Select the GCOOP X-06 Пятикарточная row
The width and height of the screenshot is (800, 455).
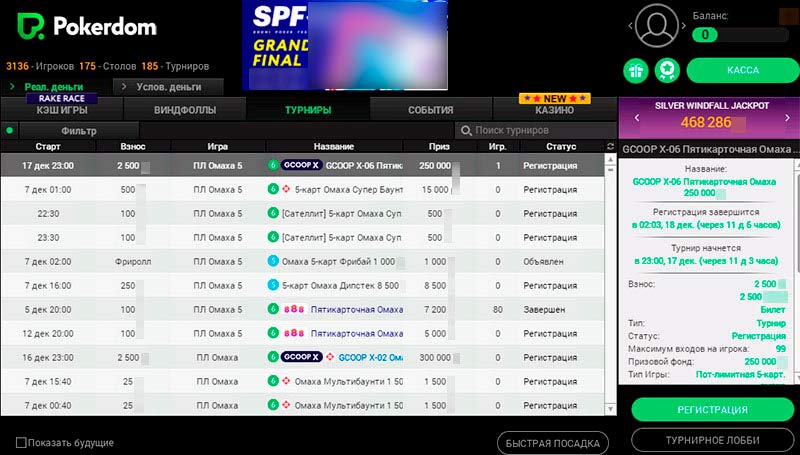click(x=302, y=165)
